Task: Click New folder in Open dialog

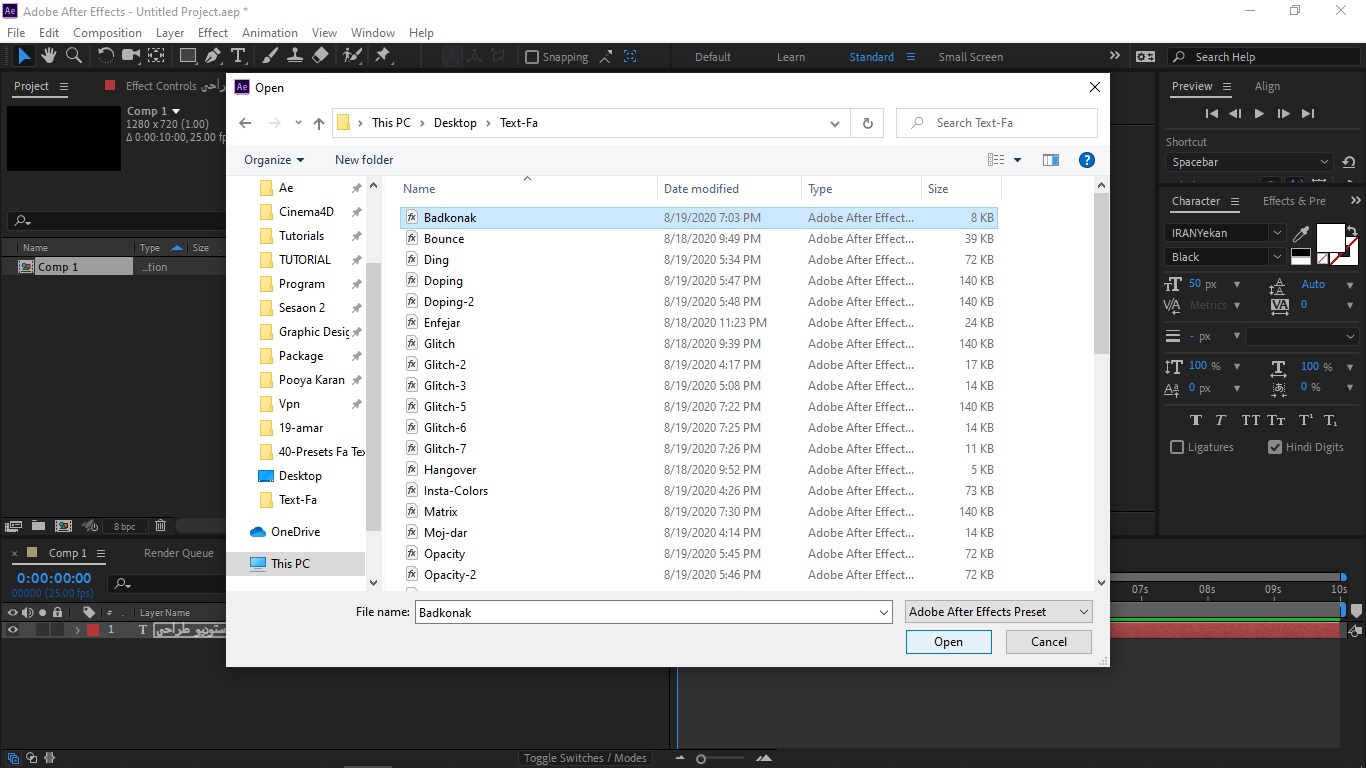Action: pyautogui.click(x=364, y=160)
